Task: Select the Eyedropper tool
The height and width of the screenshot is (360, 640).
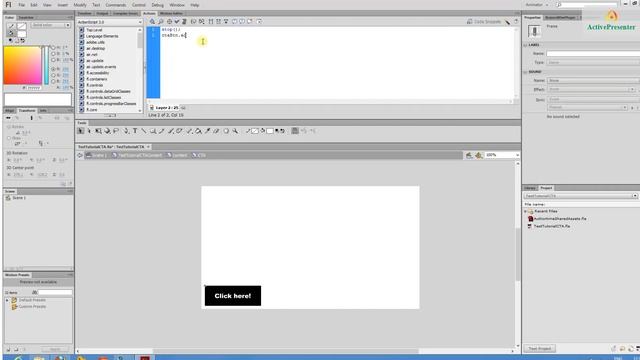Action: [207, 131]
